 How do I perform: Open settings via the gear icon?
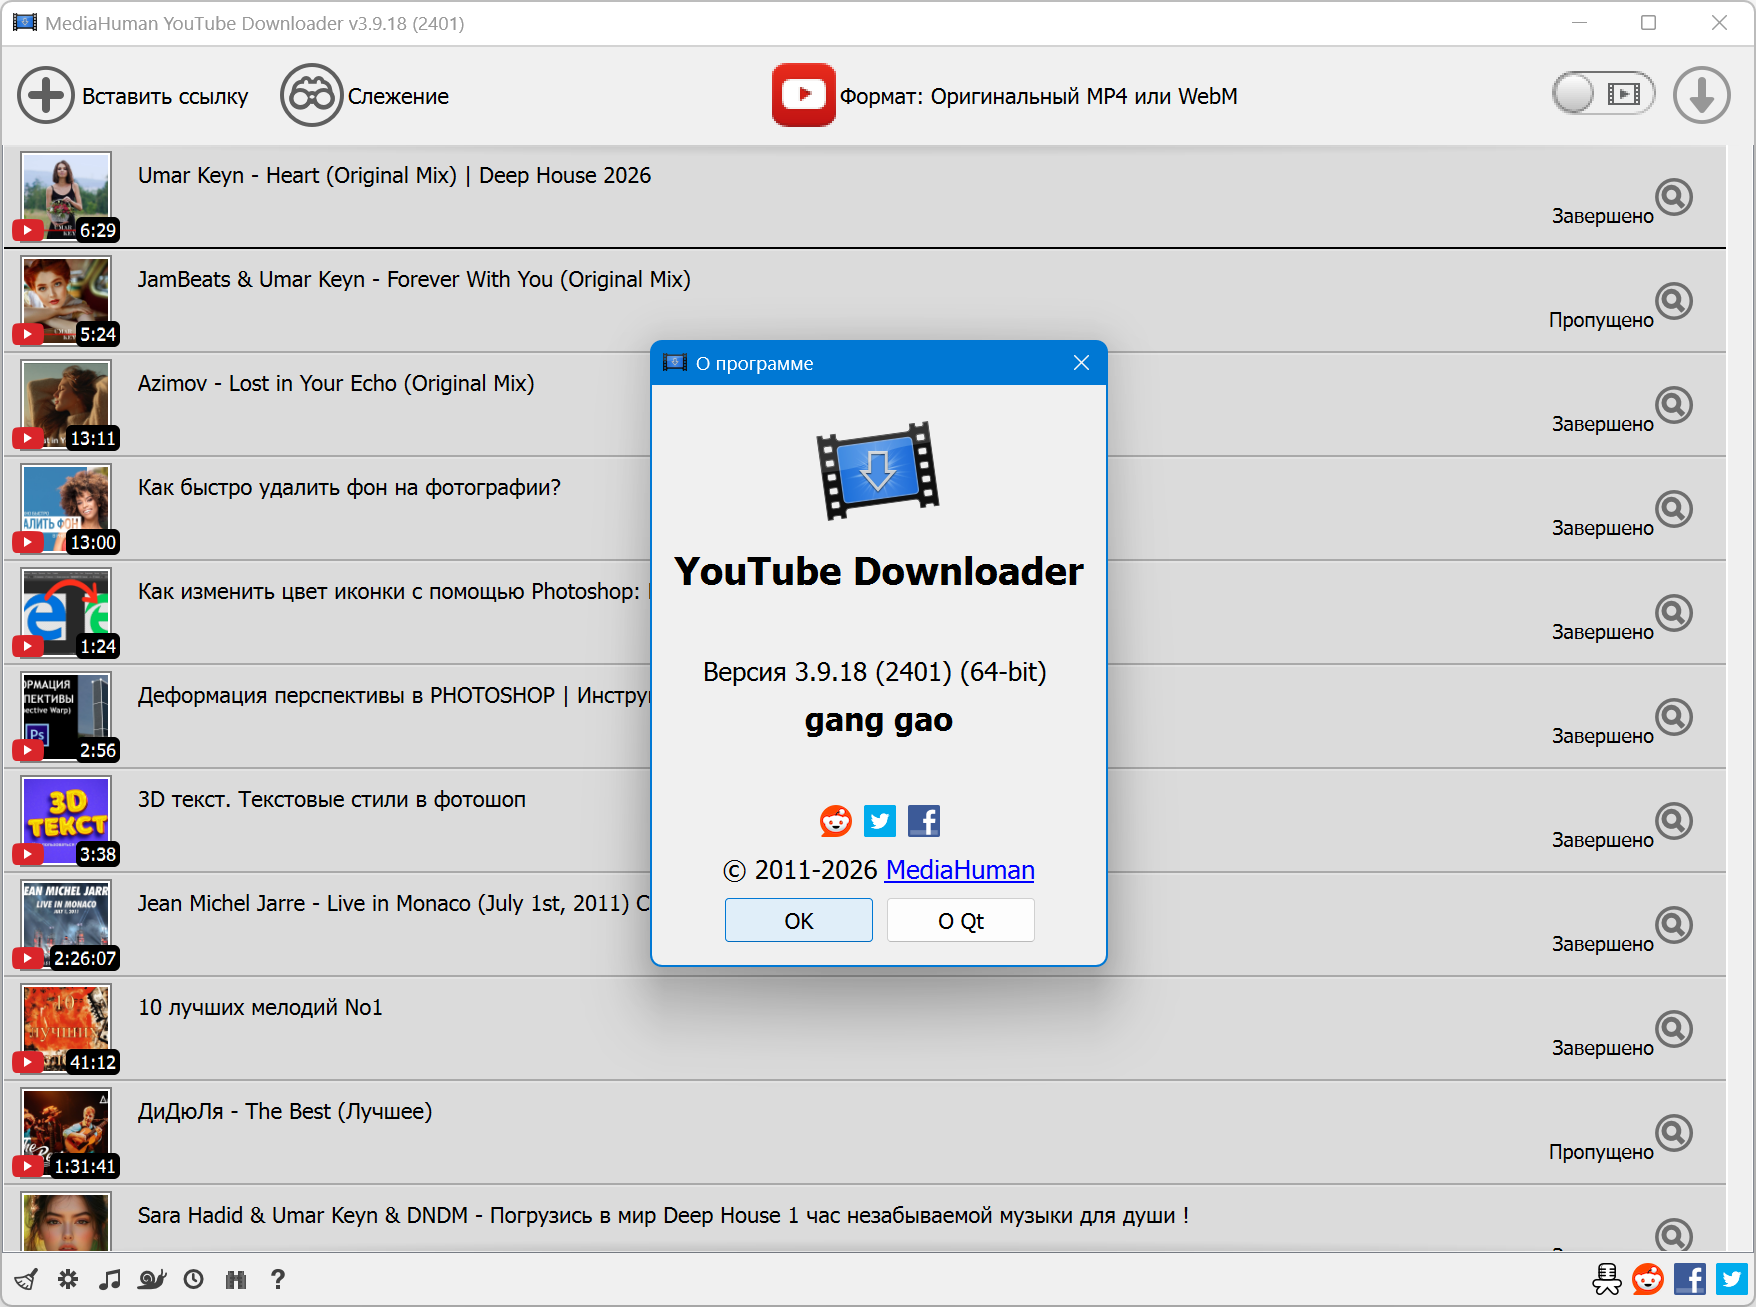coord(68,1279)
